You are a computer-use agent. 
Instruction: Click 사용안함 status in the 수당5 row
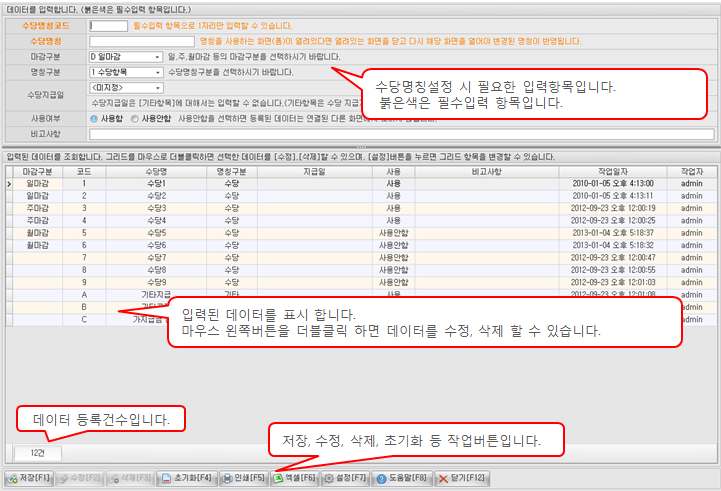(x=394, y=233)
